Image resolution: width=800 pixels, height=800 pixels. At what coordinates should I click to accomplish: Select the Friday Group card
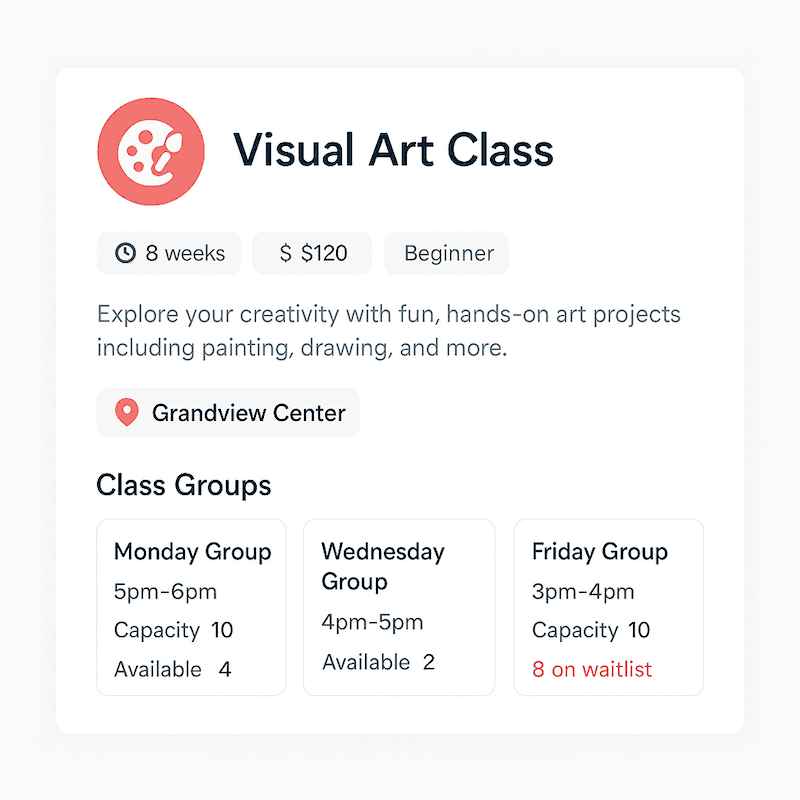[608, 606]
